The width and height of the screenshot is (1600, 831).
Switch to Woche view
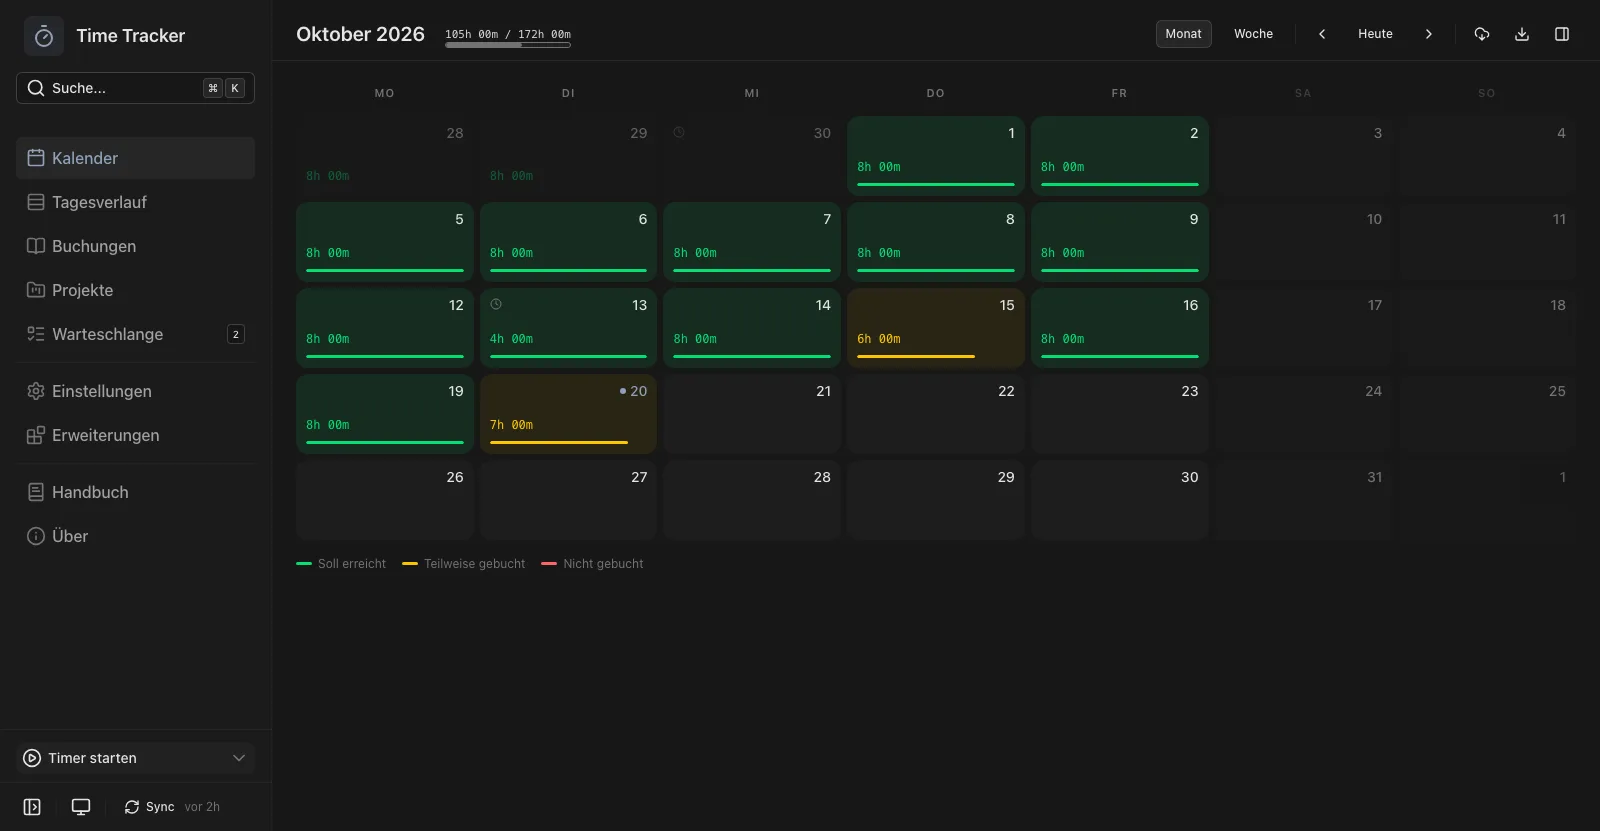pyautogui.click(x=1253, y=34)
